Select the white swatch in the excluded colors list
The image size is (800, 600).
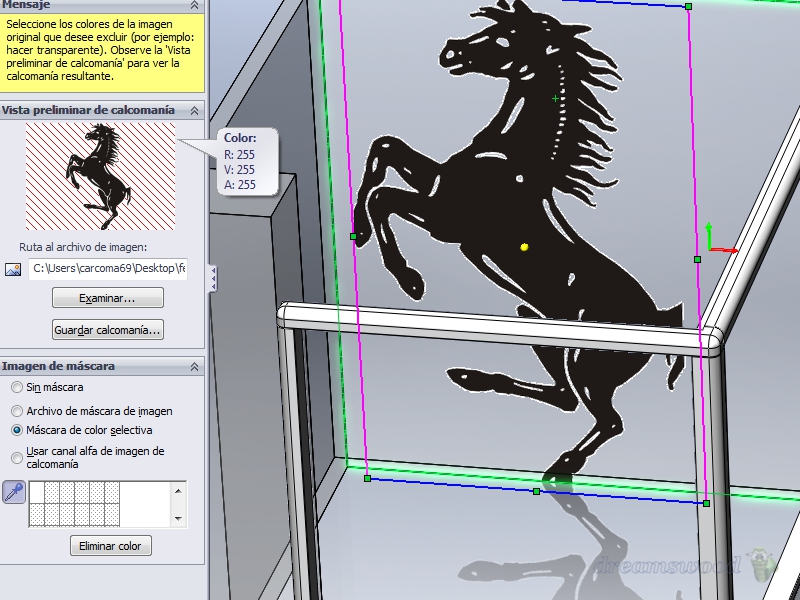(37, 492)
